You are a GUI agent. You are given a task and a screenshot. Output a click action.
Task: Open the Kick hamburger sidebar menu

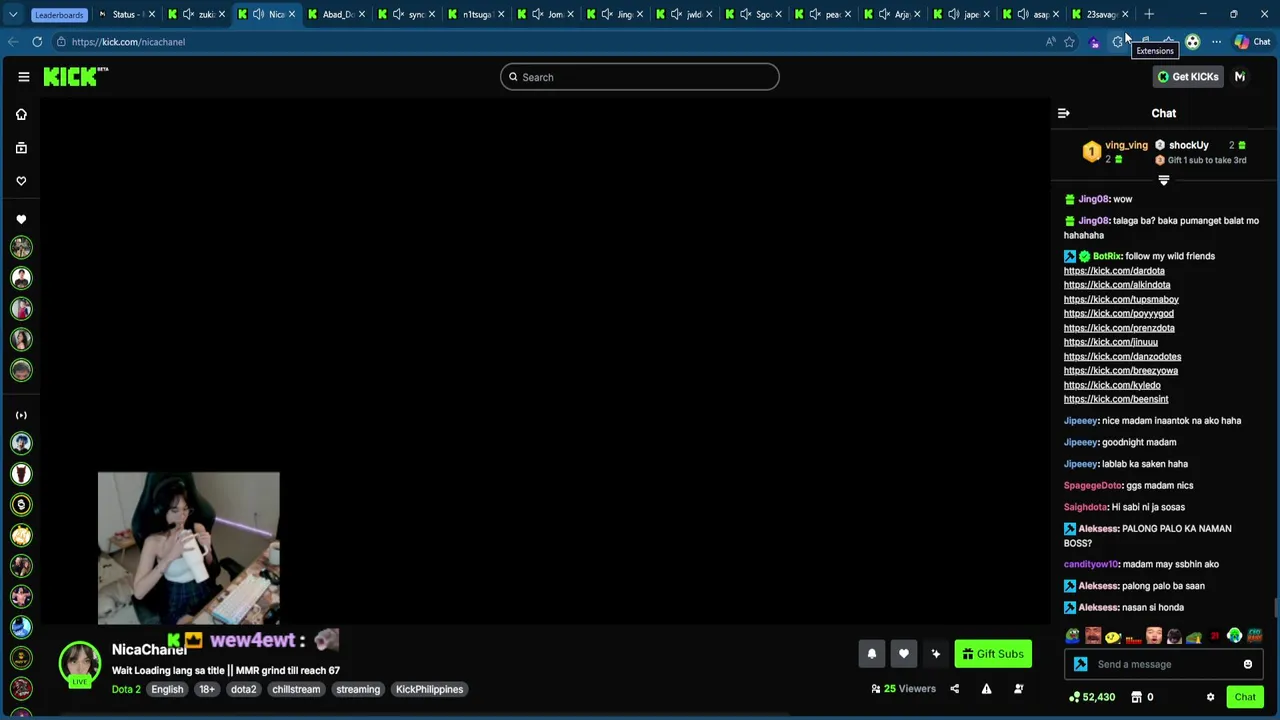[24, 77]
